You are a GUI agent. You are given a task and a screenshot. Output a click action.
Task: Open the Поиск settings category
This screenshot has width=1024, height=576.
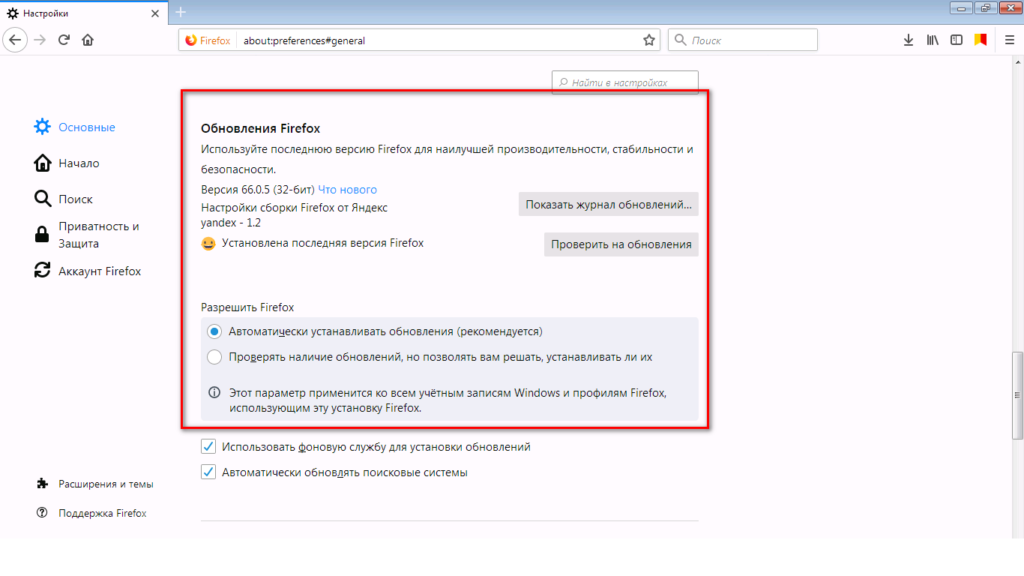(x=63, y=199)
